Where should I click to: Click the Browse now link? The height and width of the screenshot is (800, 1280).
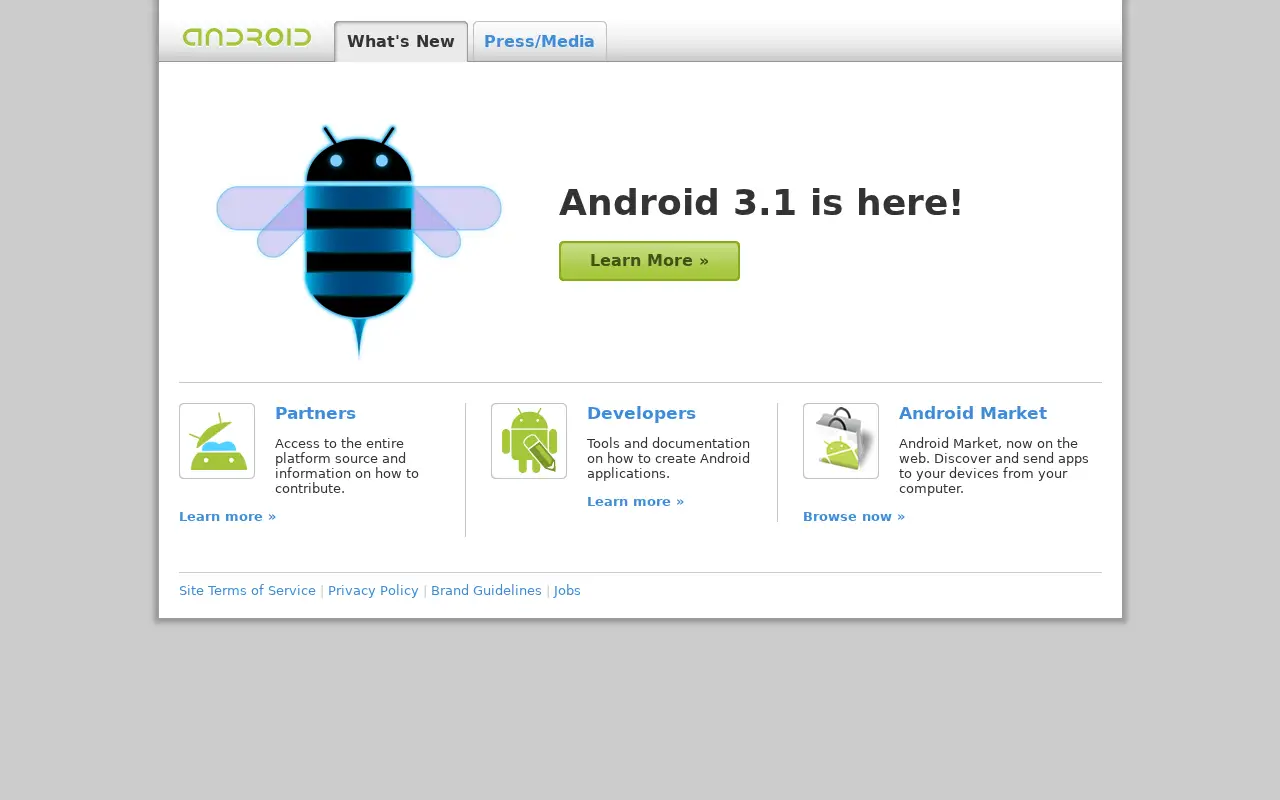tap(854, 517)
